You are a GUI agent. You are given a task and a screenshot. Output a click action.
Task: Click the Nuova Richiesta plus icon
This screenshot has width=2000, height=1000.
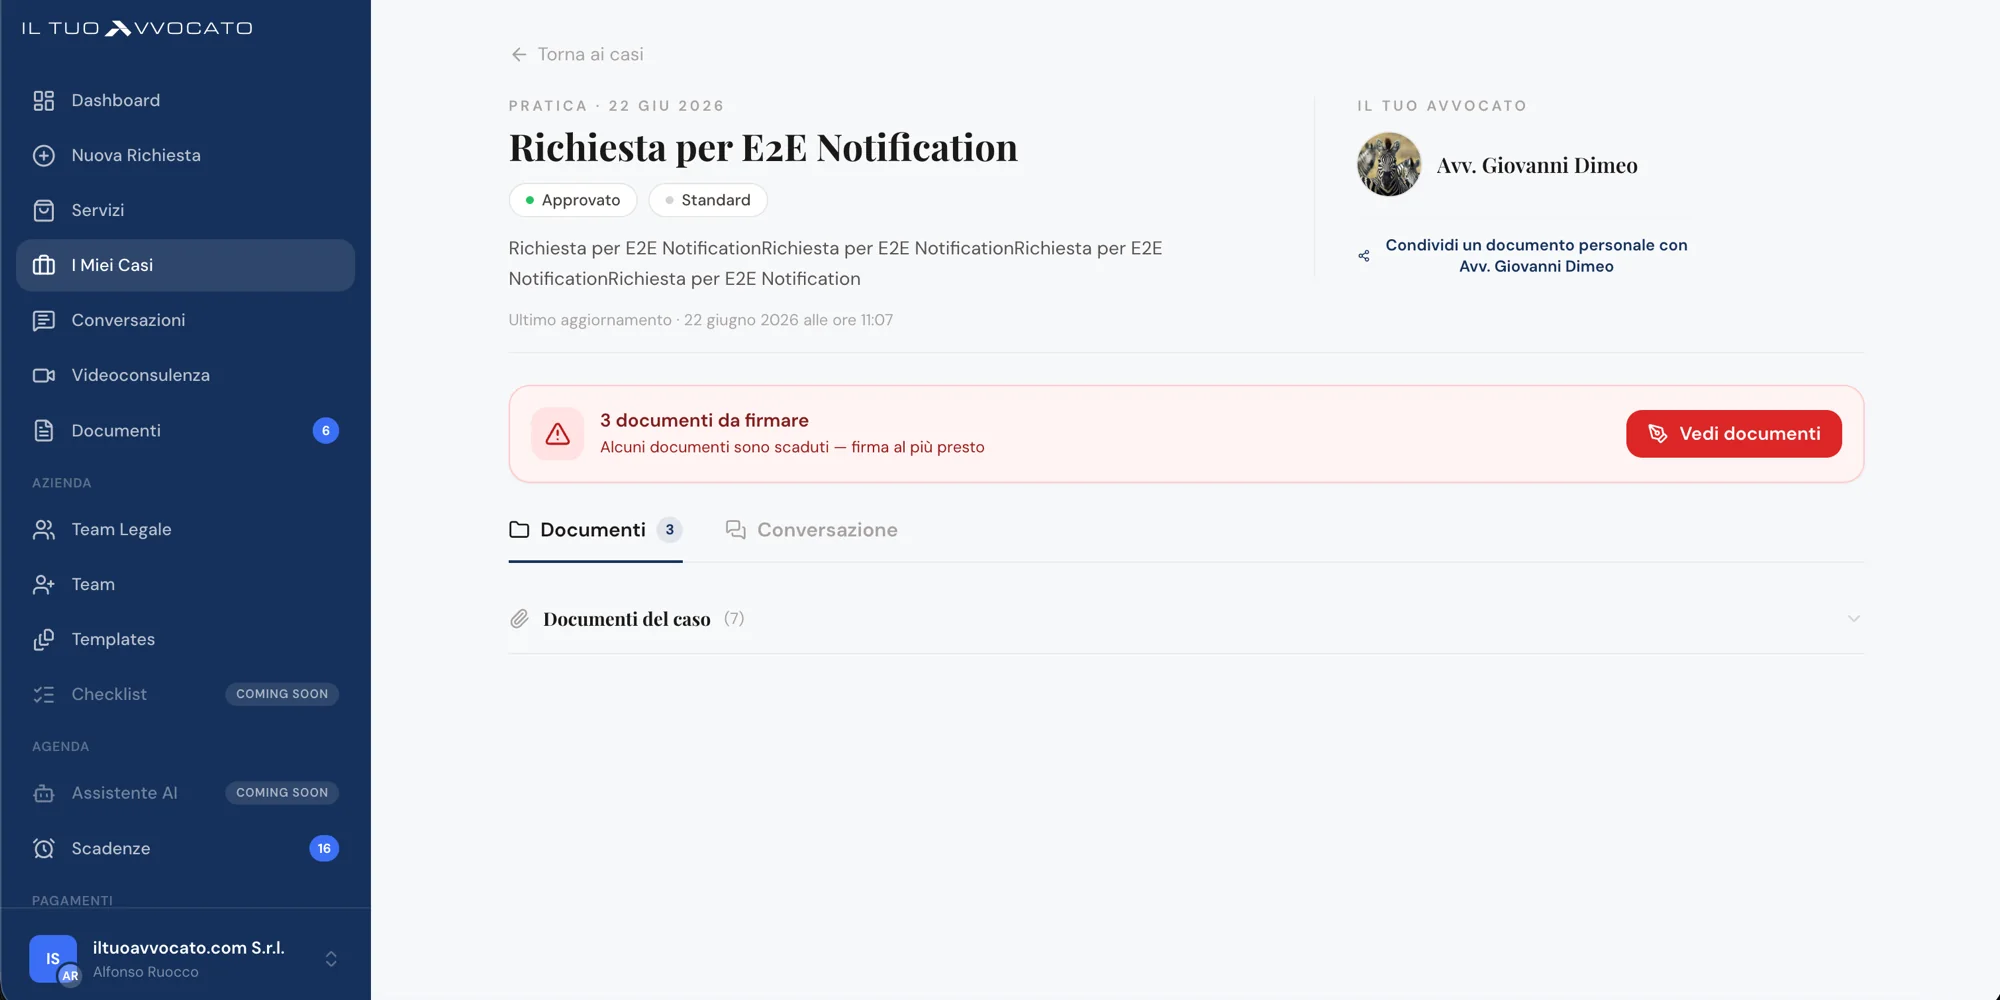[43, 155]
